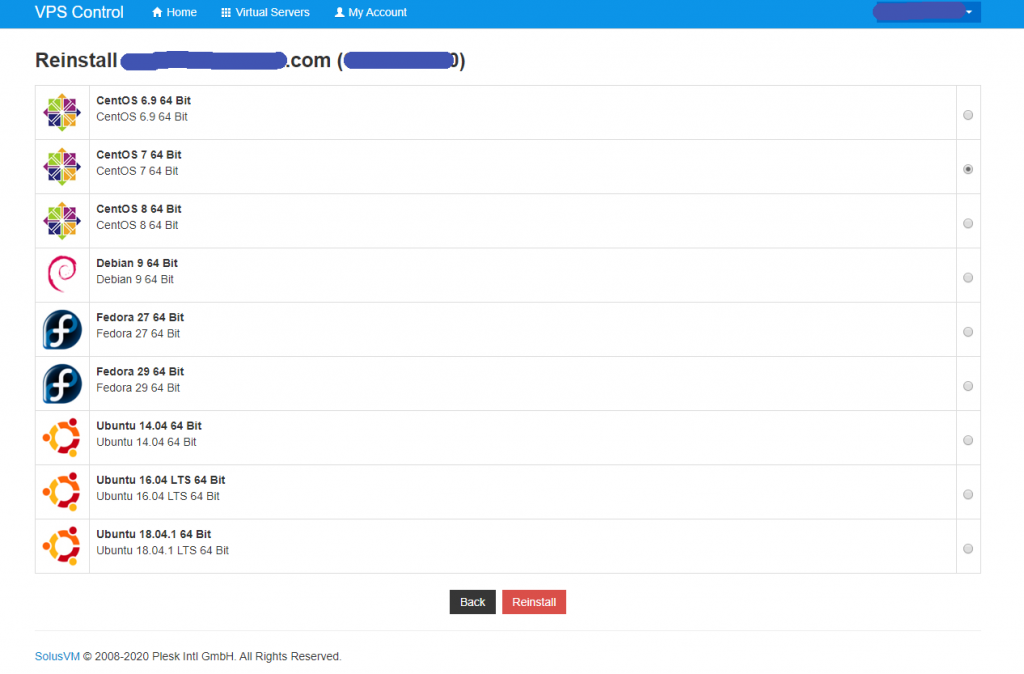Click the CentOS 8 64 Bit logo icon
This screenshot has height=674, width=1024.
click(x=62, y=221)
